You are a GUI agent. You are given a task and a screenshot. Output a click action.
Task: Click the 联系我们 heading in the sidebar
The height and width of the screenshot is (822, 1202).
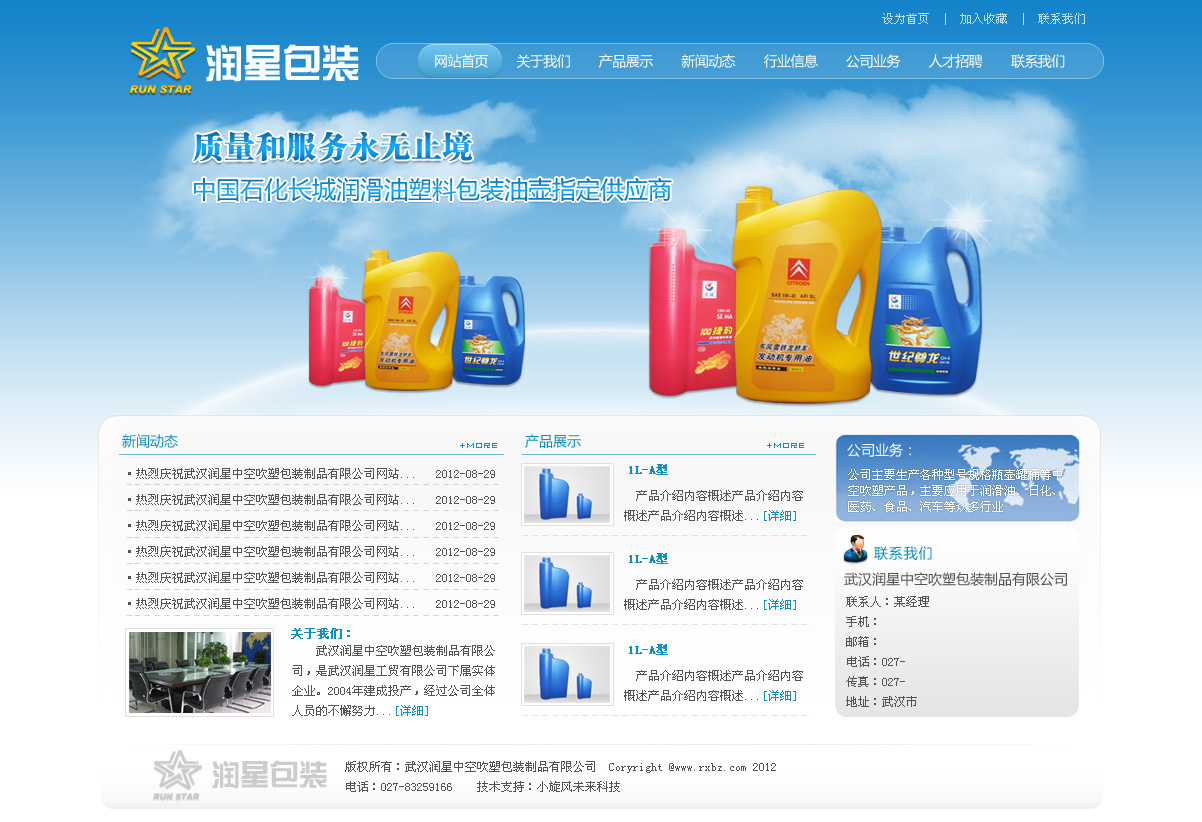[903, 553]
